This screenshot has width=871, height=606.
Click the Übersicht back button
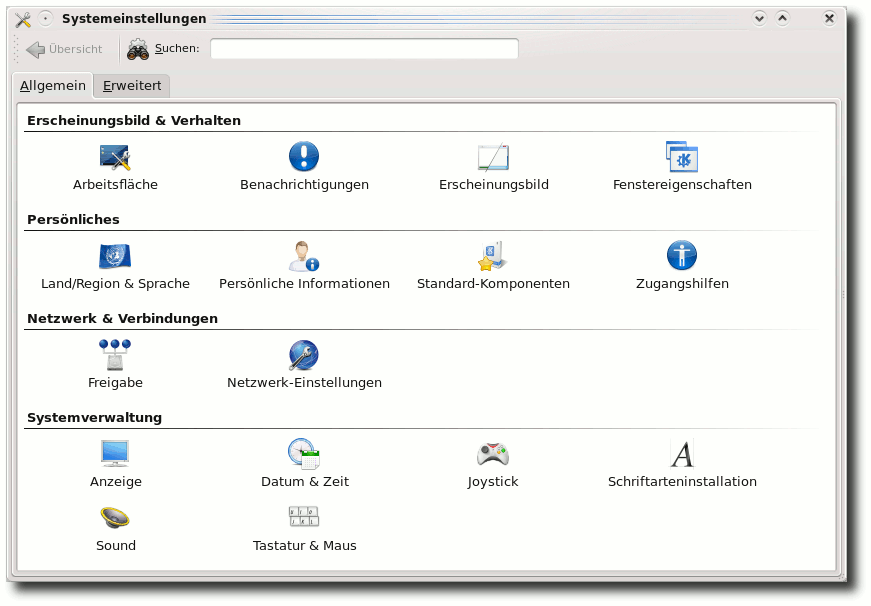click(64, 49)
